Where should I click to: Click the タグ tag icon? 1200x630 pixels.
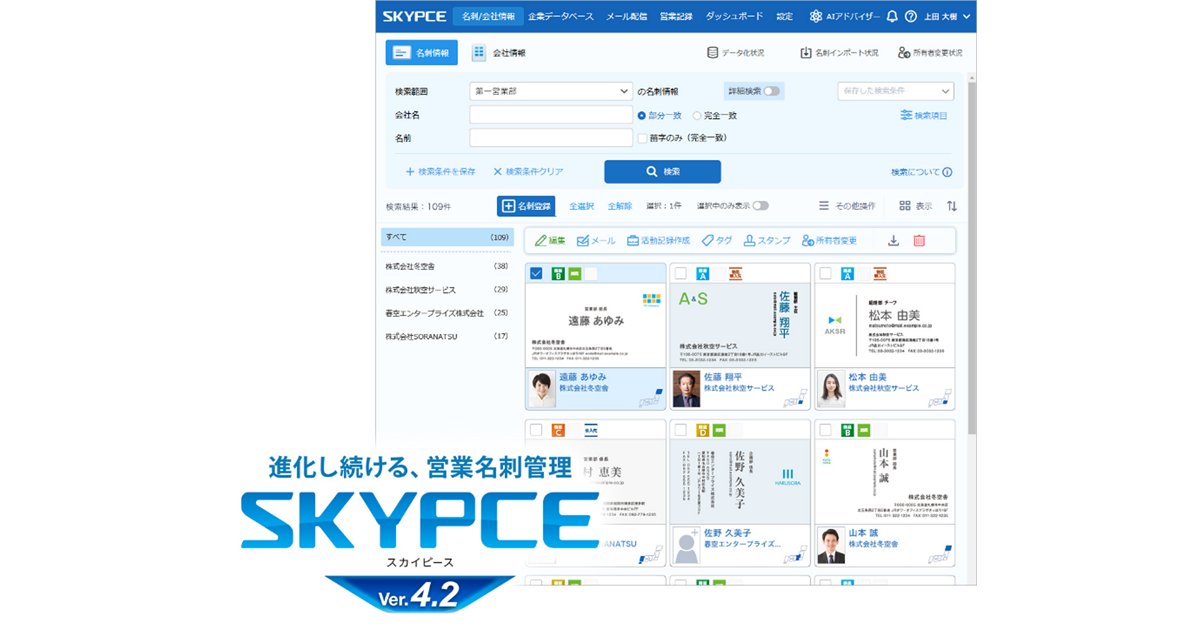point(707,241)
